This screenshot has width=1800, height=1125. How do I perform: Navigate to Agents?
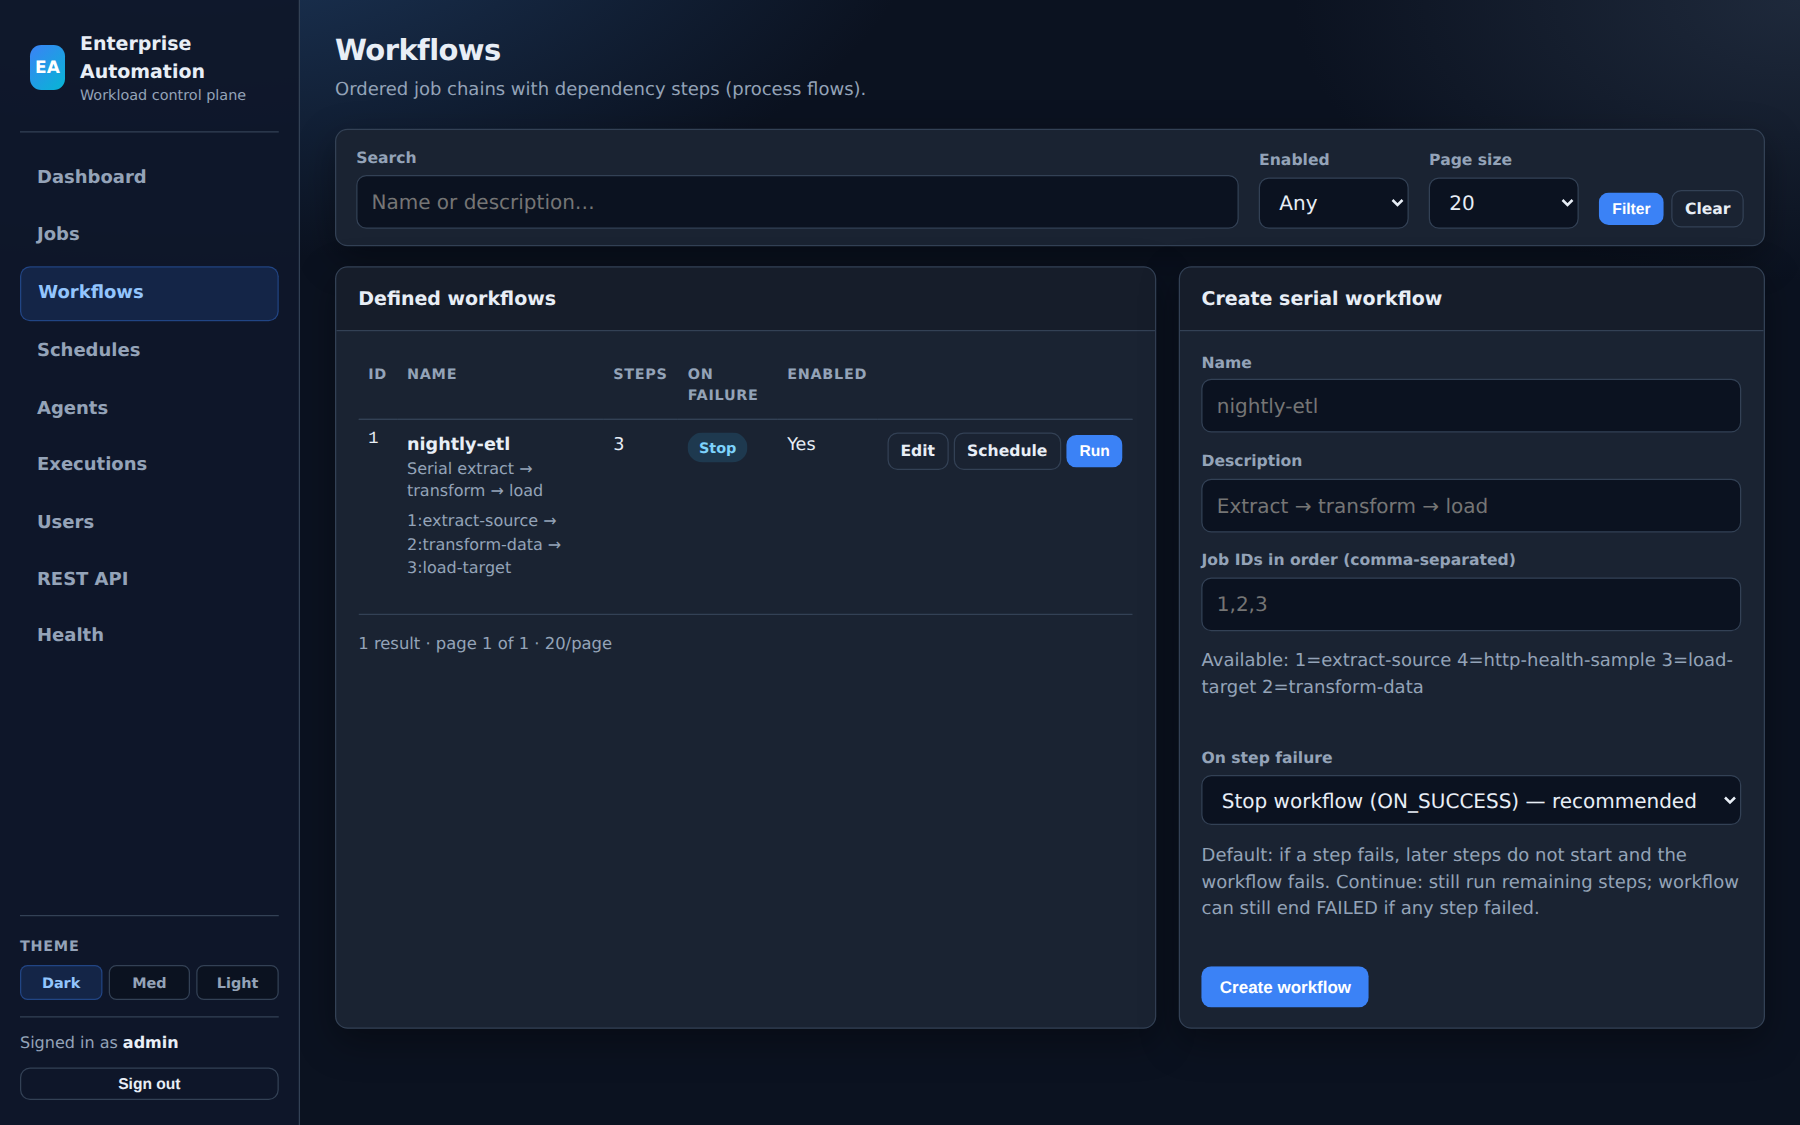coord(149,408)
